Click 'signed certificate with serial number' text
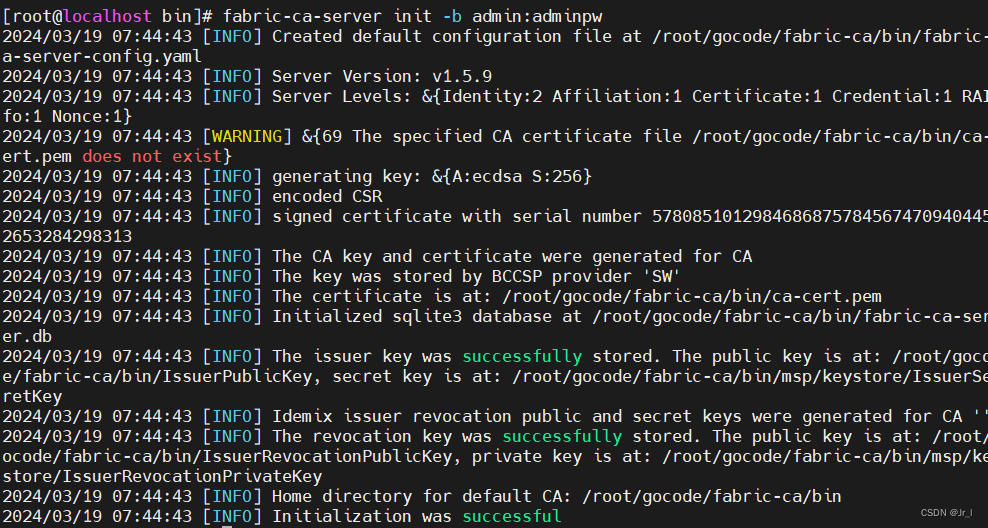Screen dimensions: 988x528 pos(457,216)
